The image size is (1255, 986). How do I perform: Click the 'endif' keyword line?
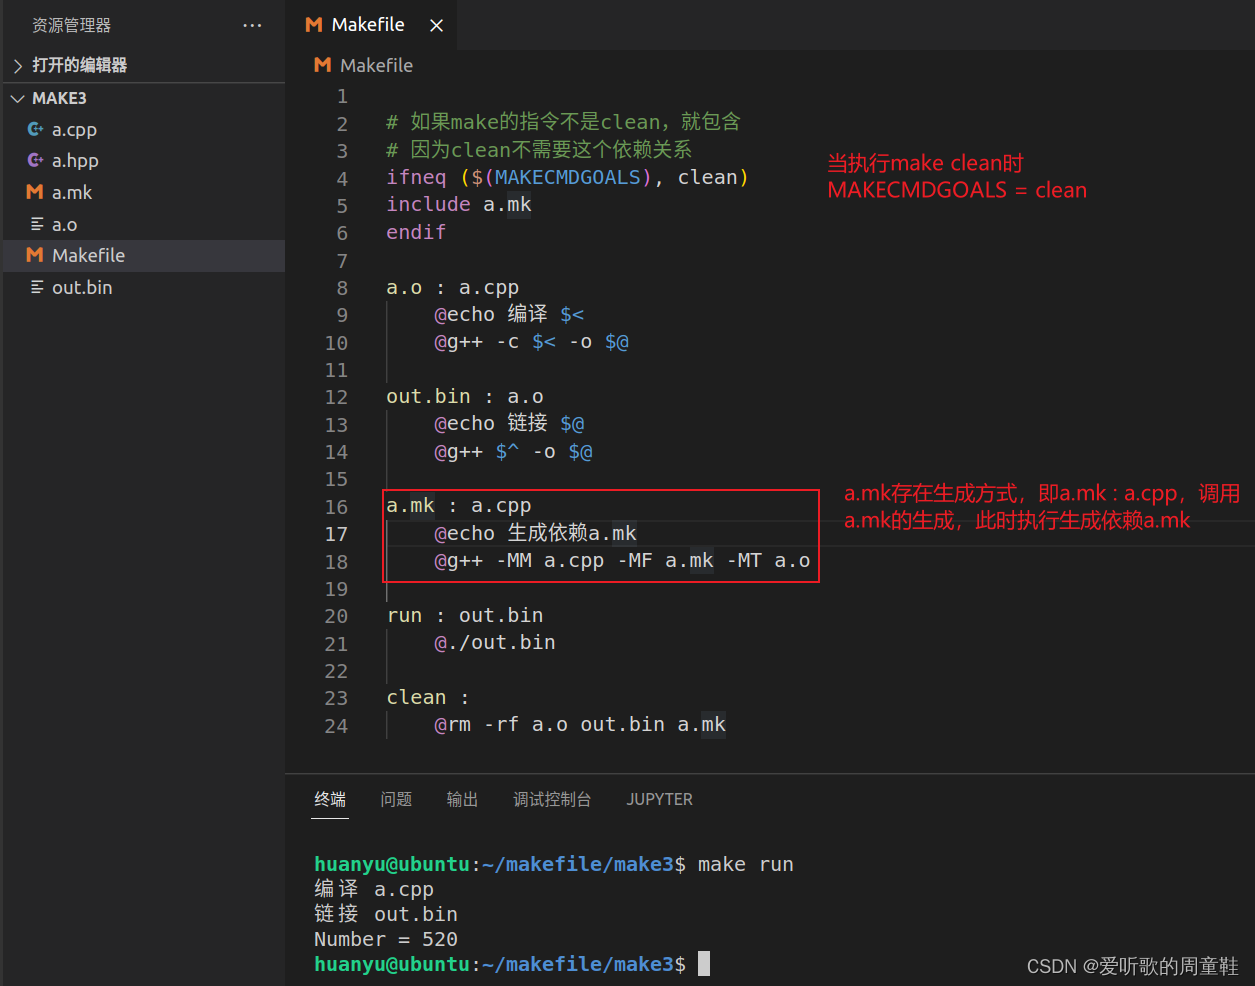416,232
